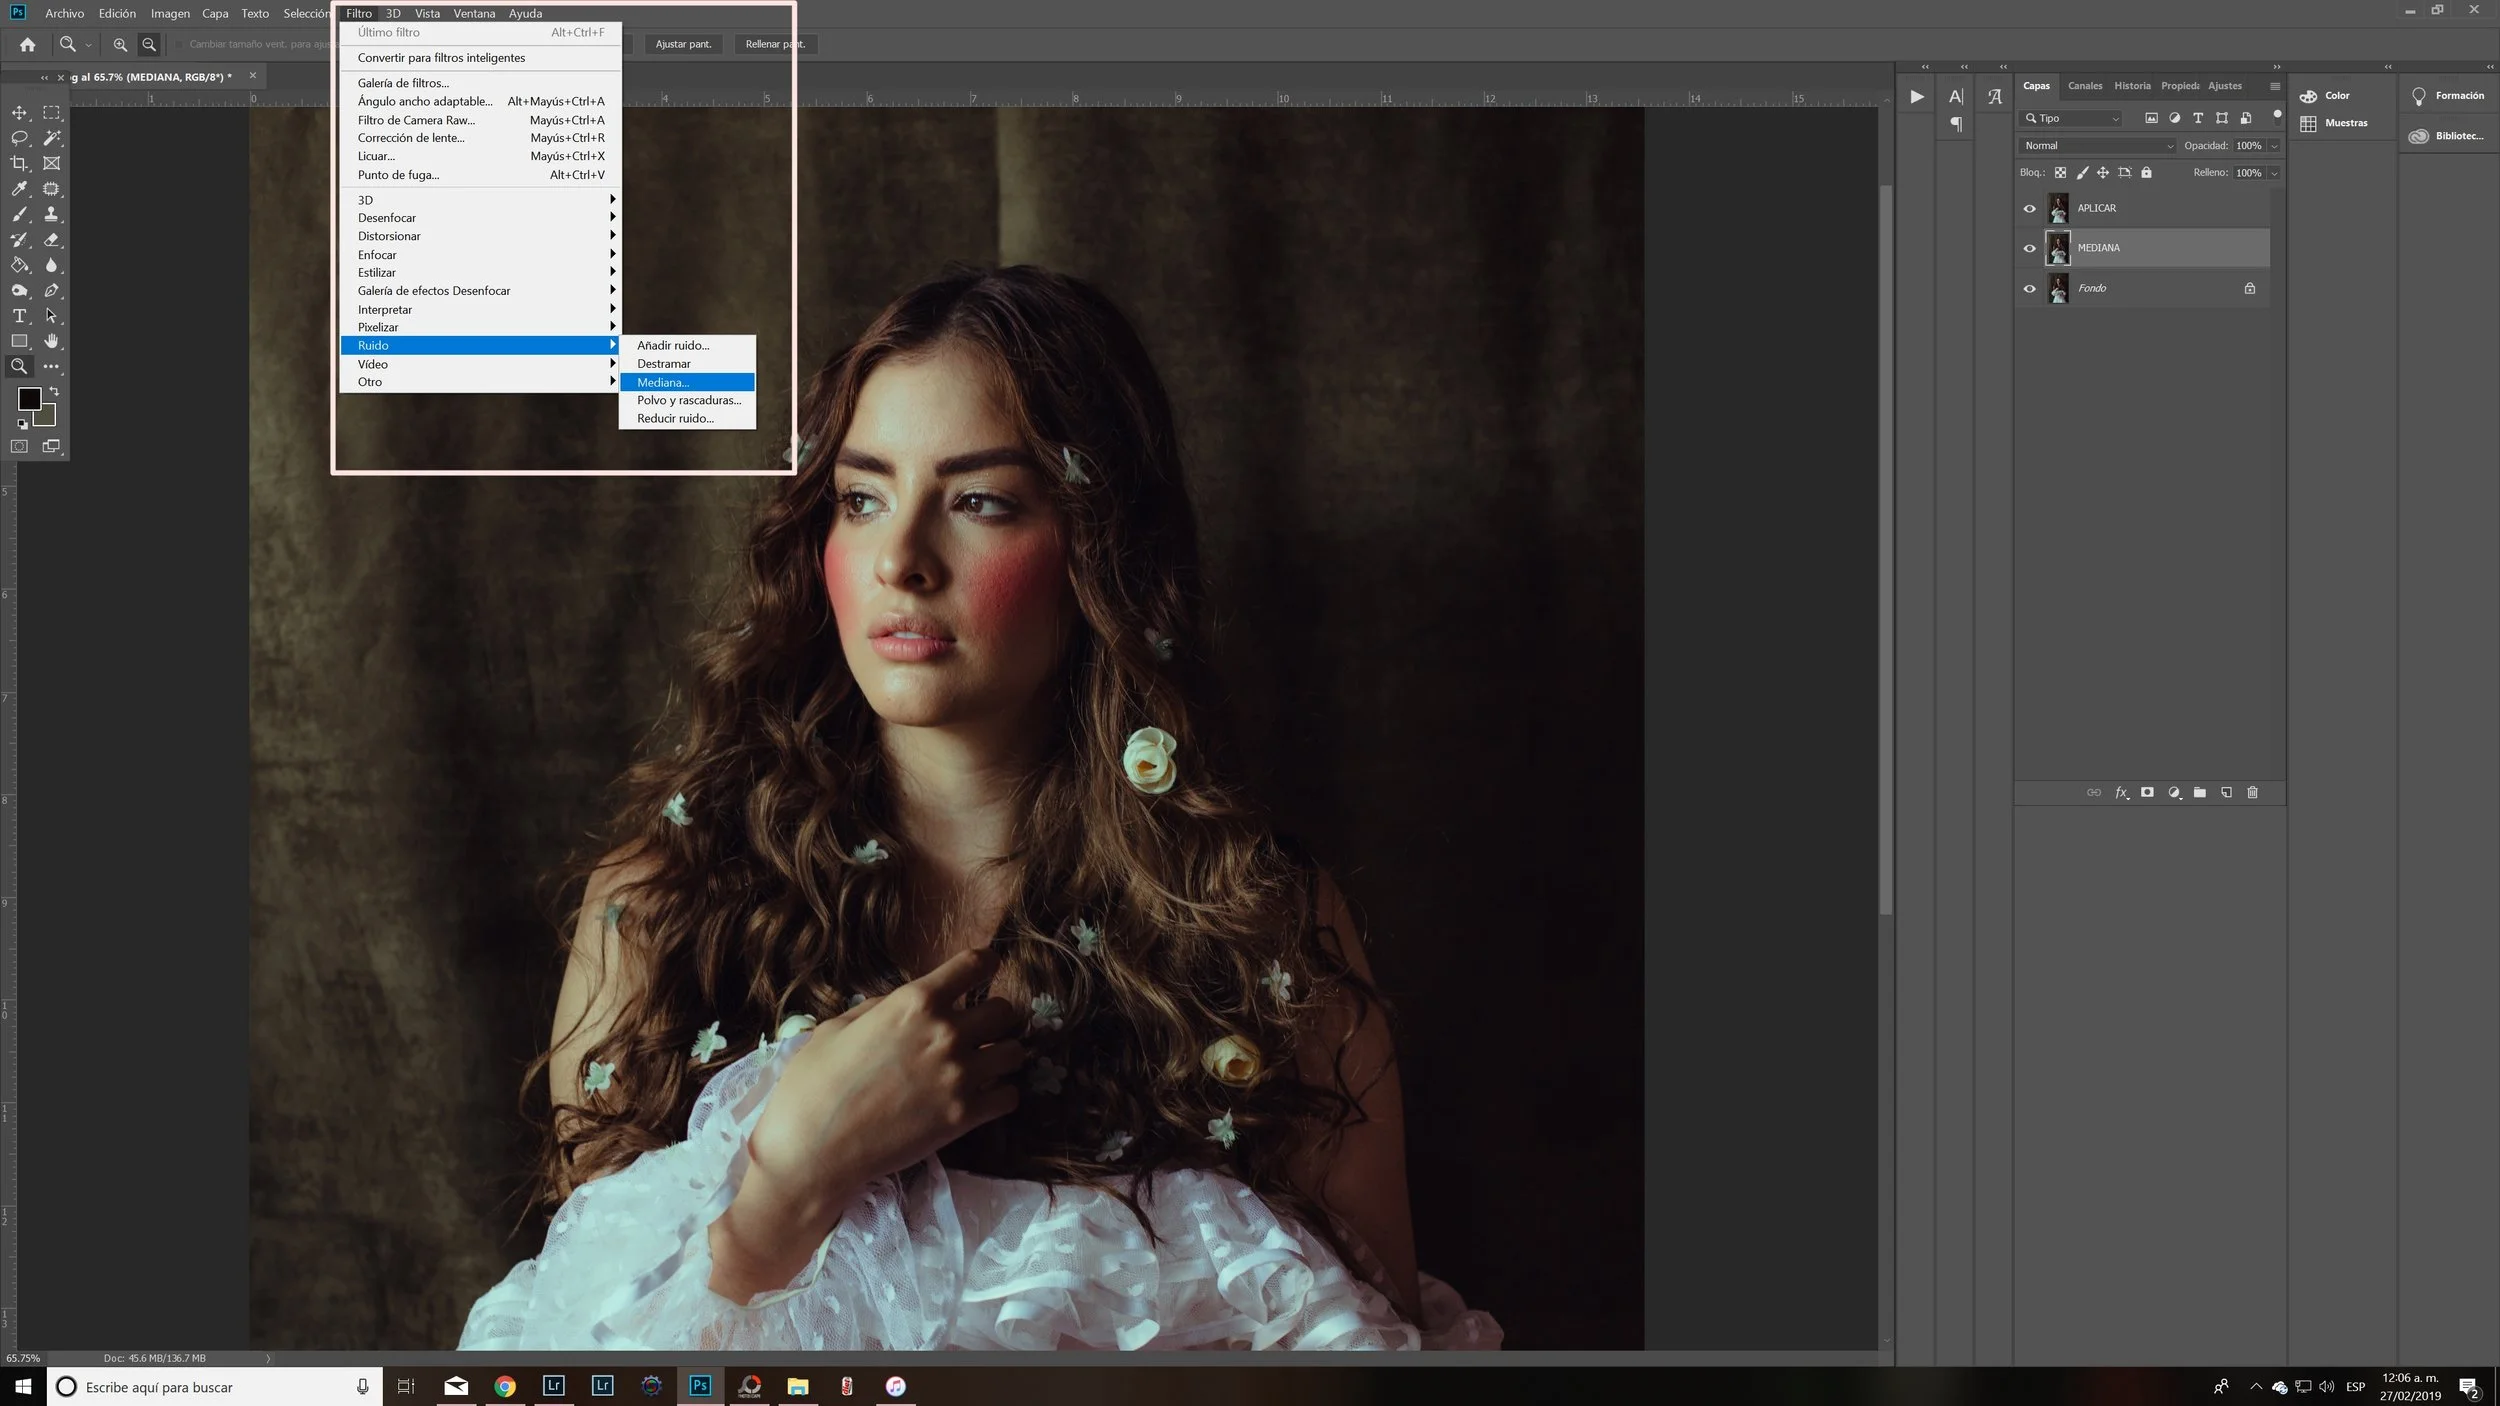
Task: Open the Normal blend mode dropdown
Action: (2097, 146)
